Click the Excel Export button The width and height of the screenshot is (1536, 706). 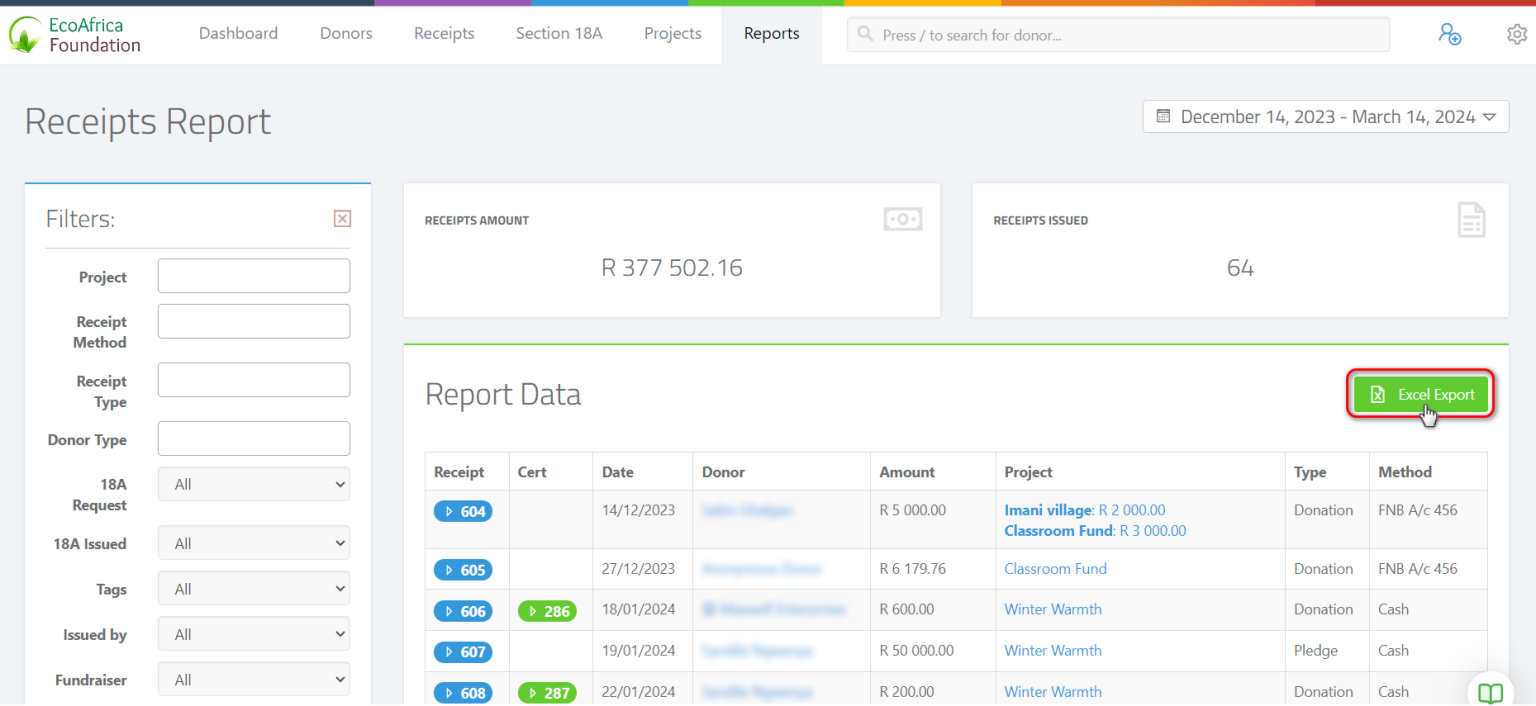coord(1420,393)
